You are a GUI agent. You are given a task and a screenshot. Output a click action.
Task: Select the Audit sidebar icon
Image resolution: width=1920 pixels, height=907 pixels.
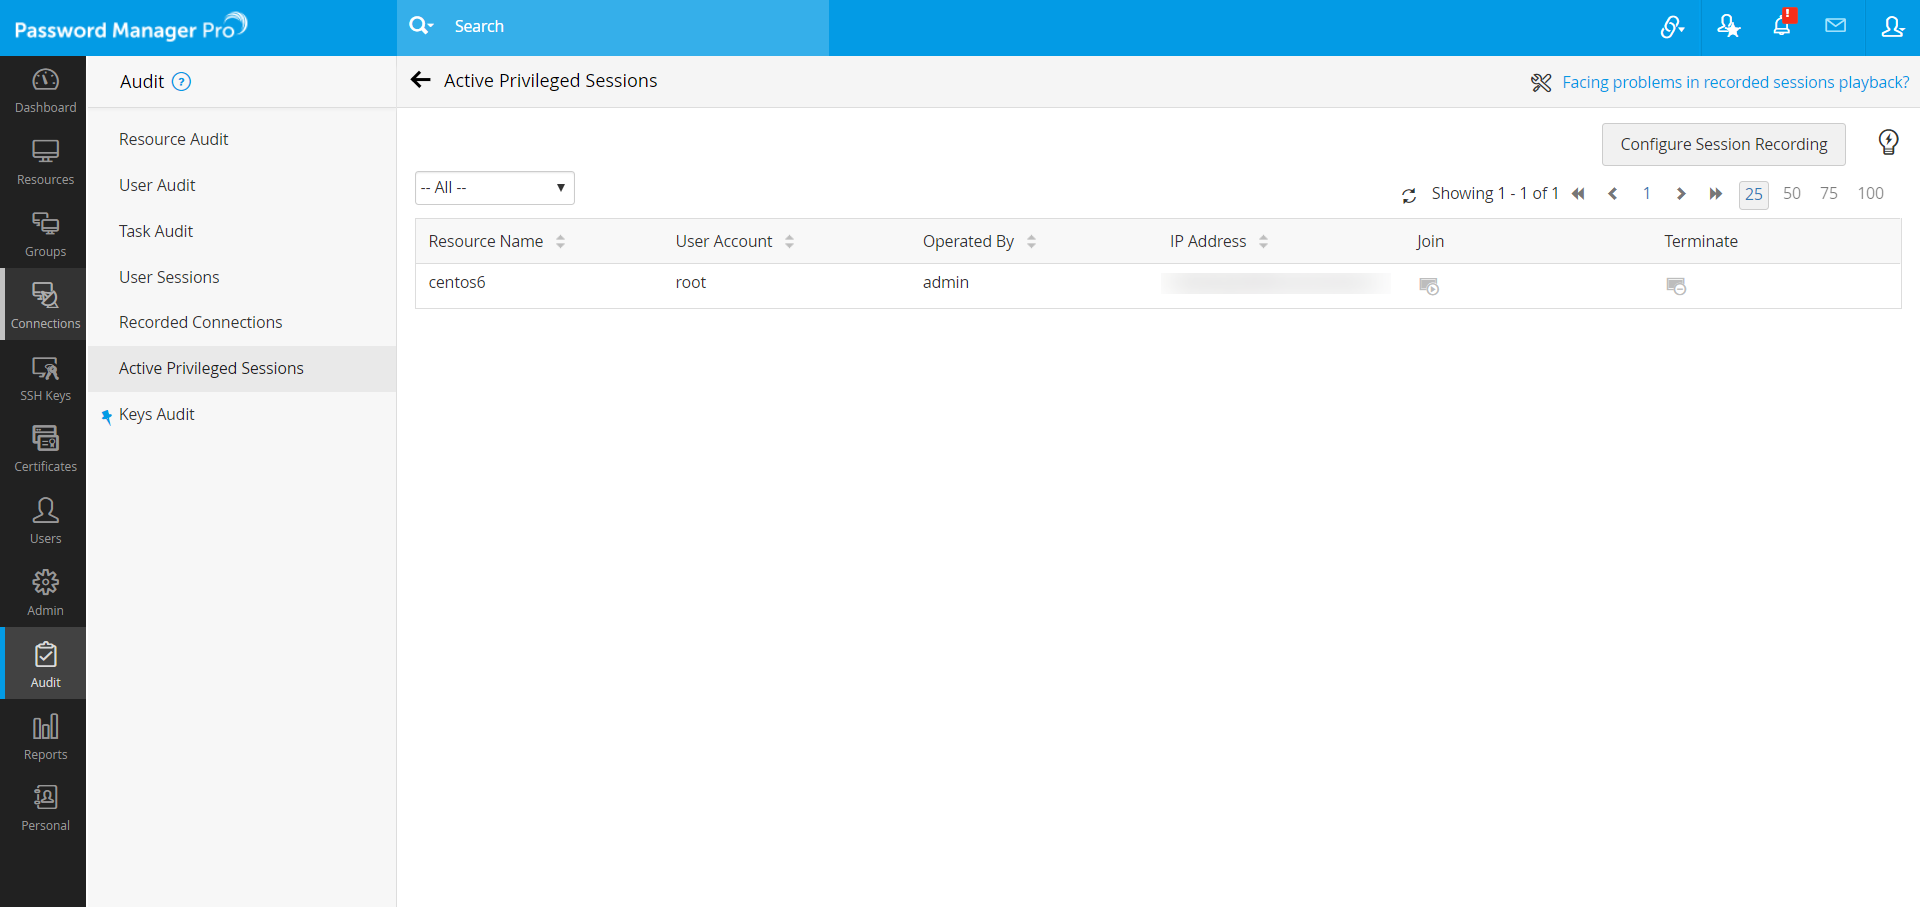45,665
